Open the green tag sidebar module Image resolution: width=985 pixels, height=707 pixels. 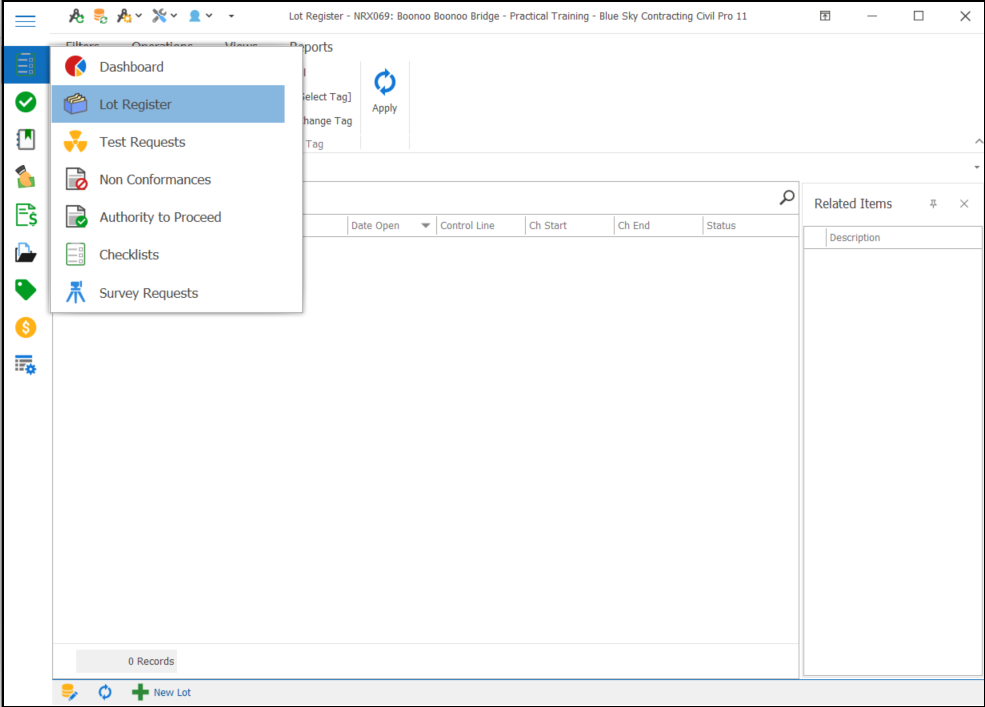pyautogui.click(x=26, y=290)
